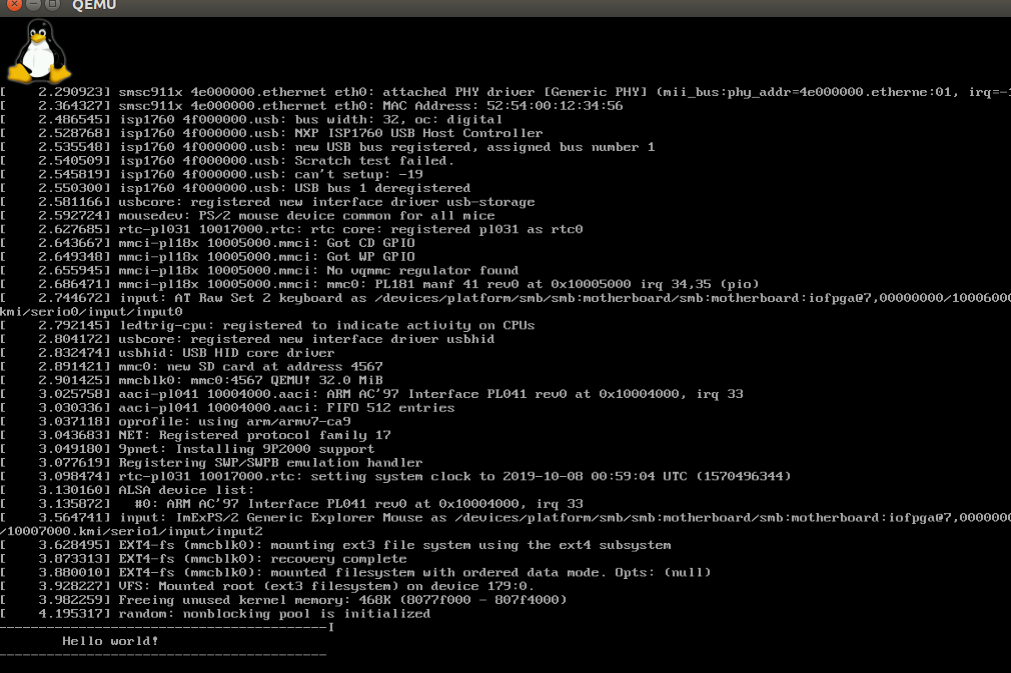This screenshot has width=1011, height=673.
Task: Click the 'bus width: 32, oc: digital' line
Action: (x=251, y=119)
